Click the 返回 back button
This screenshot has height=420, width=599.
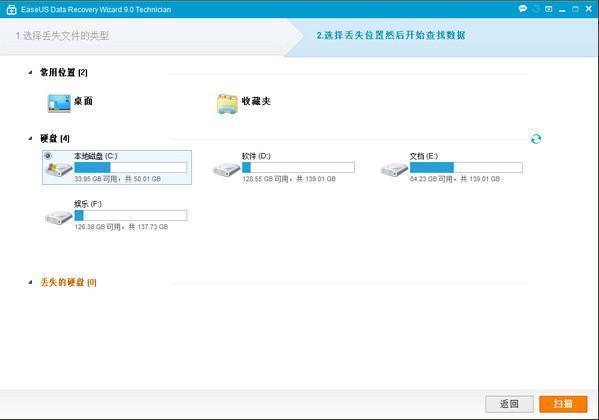509,404
